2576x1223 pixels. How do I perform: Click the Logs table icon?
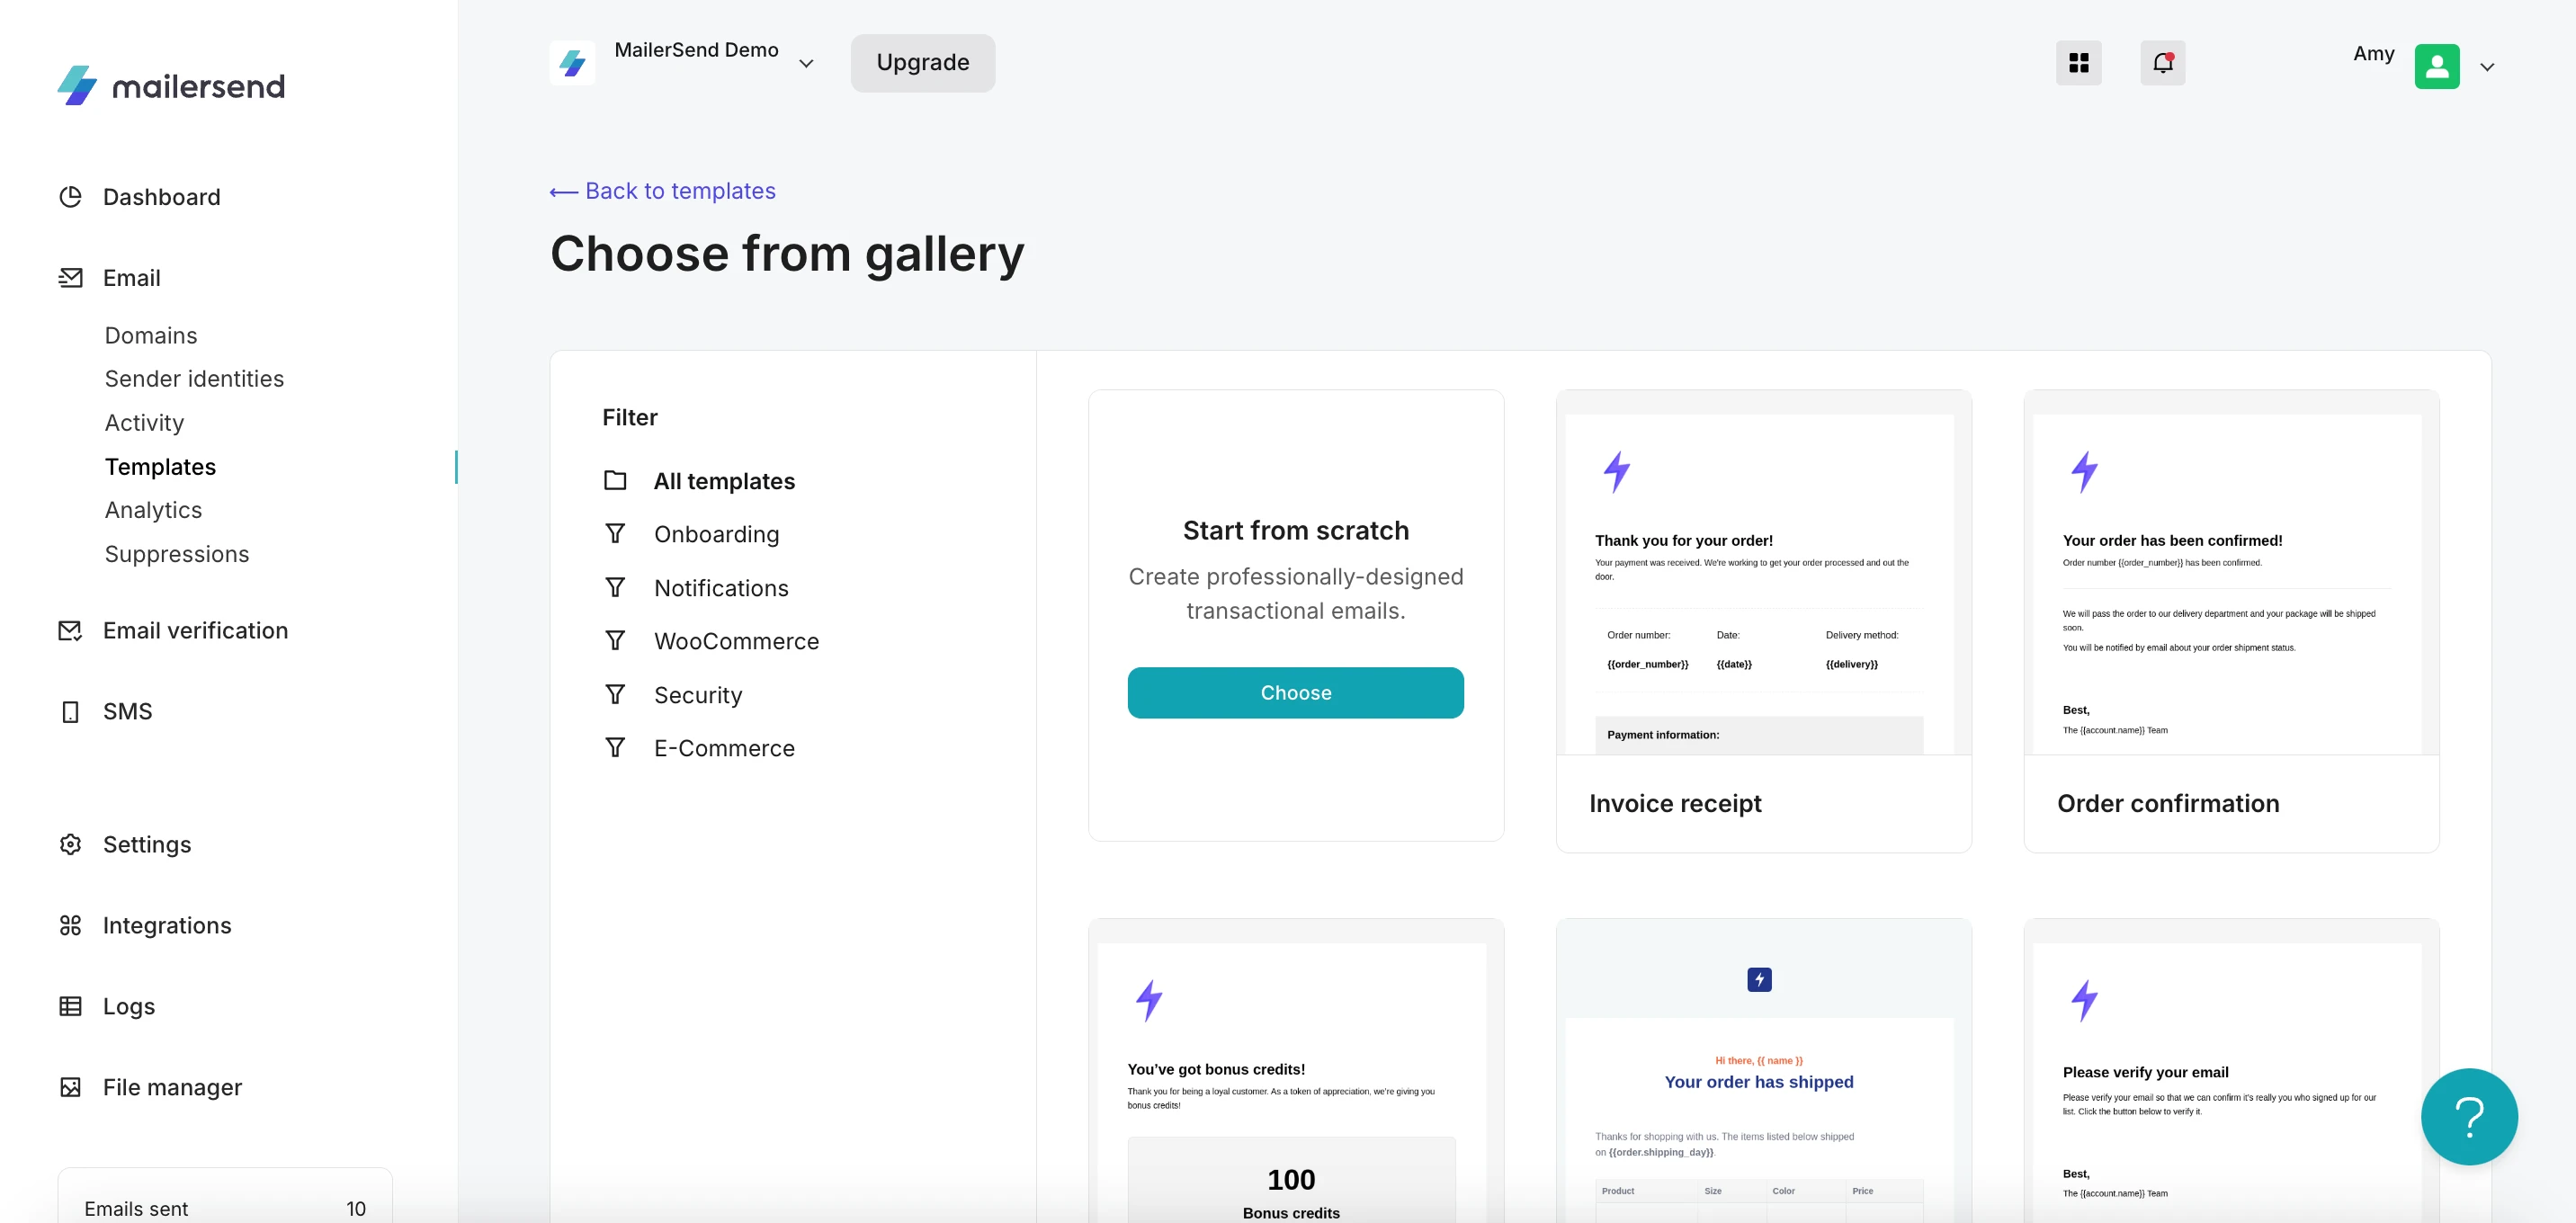click(x=70, y=1006)
